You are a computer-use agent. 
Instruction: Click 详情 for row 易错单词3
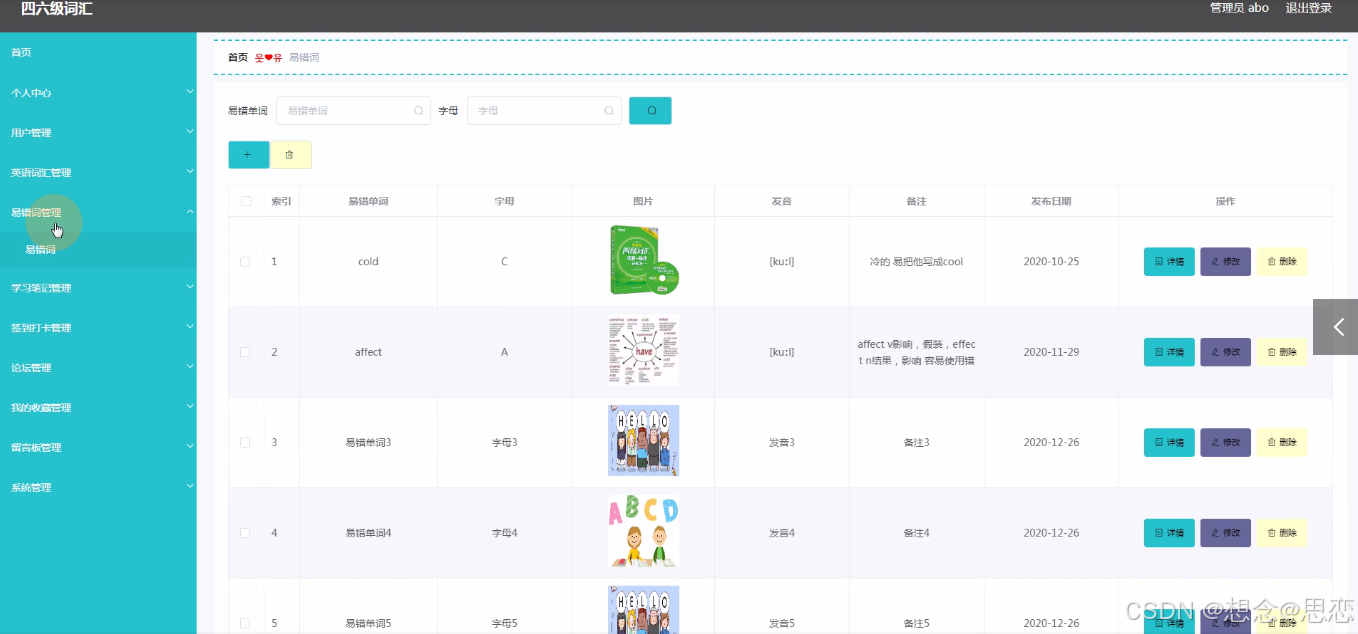(x=1169, y=442)
